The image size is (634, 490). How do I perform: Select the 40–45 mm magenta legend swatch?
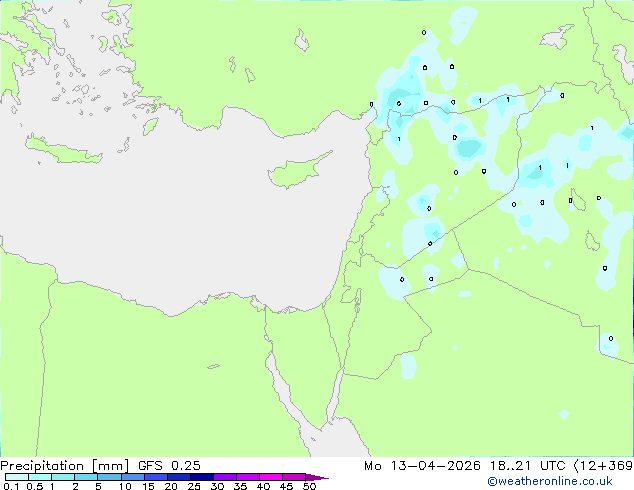(271, 477)
